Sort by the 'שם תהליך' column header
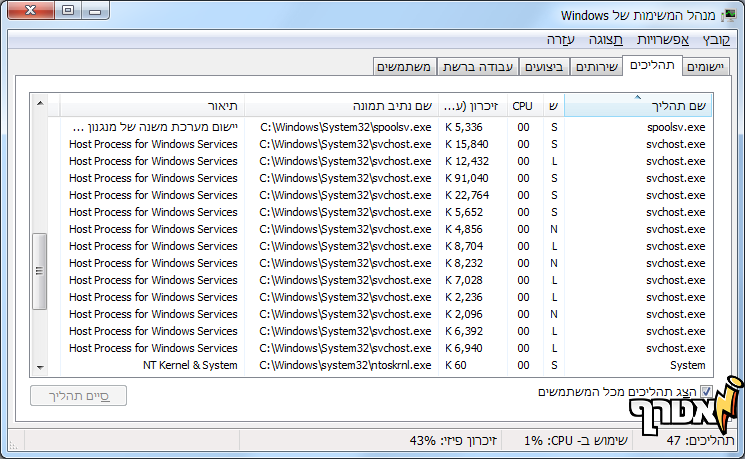 coord(638,106)
